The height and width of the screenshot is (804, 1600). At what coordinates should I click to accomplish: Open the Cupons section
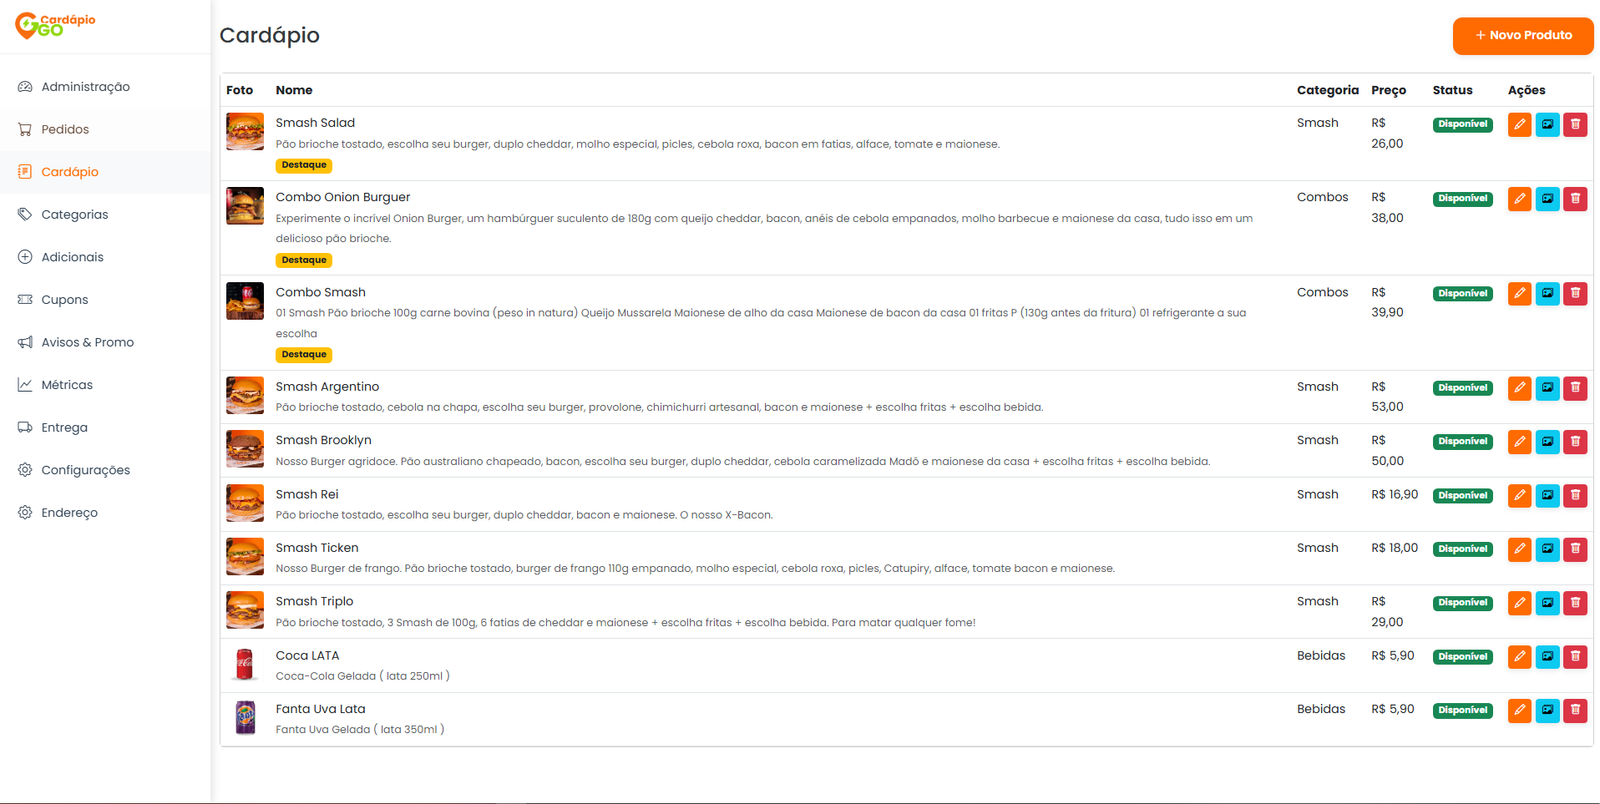[64, 299]
